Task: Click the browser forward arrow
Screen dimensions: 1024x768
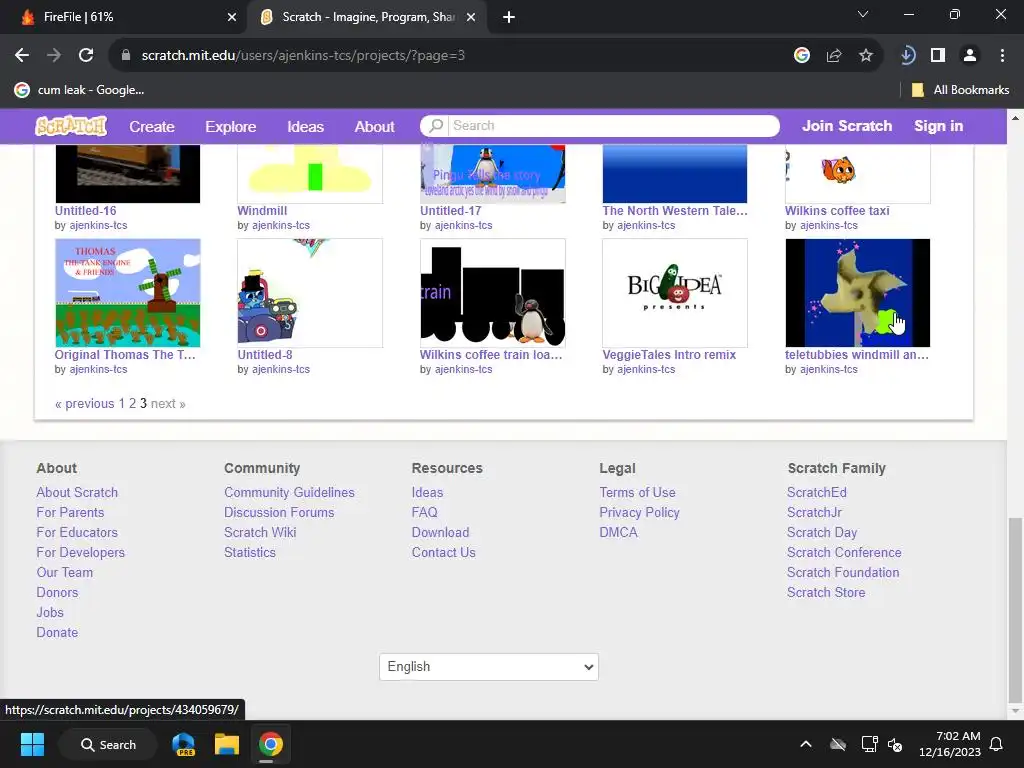Action: (54, 56)
